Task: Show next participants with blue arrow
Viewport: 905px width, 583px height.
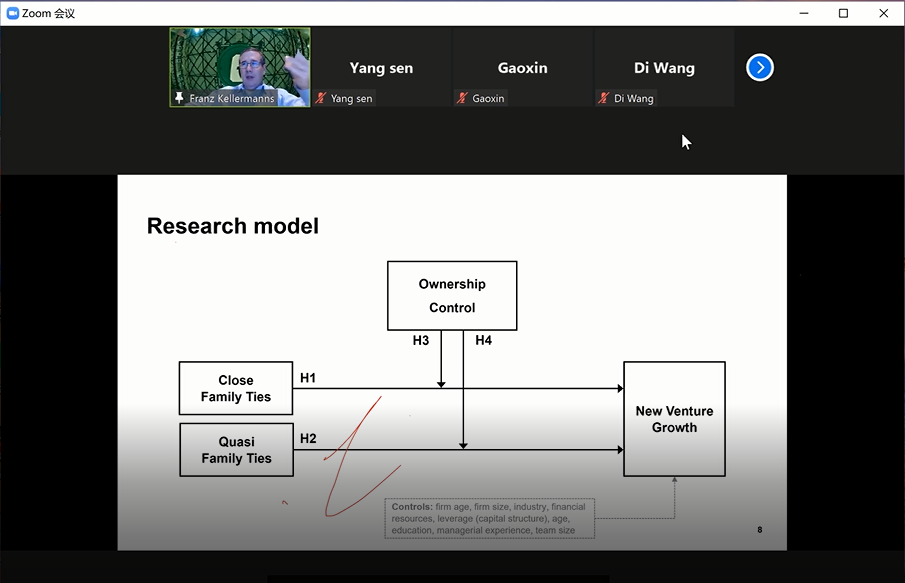Action: [760, 68]
